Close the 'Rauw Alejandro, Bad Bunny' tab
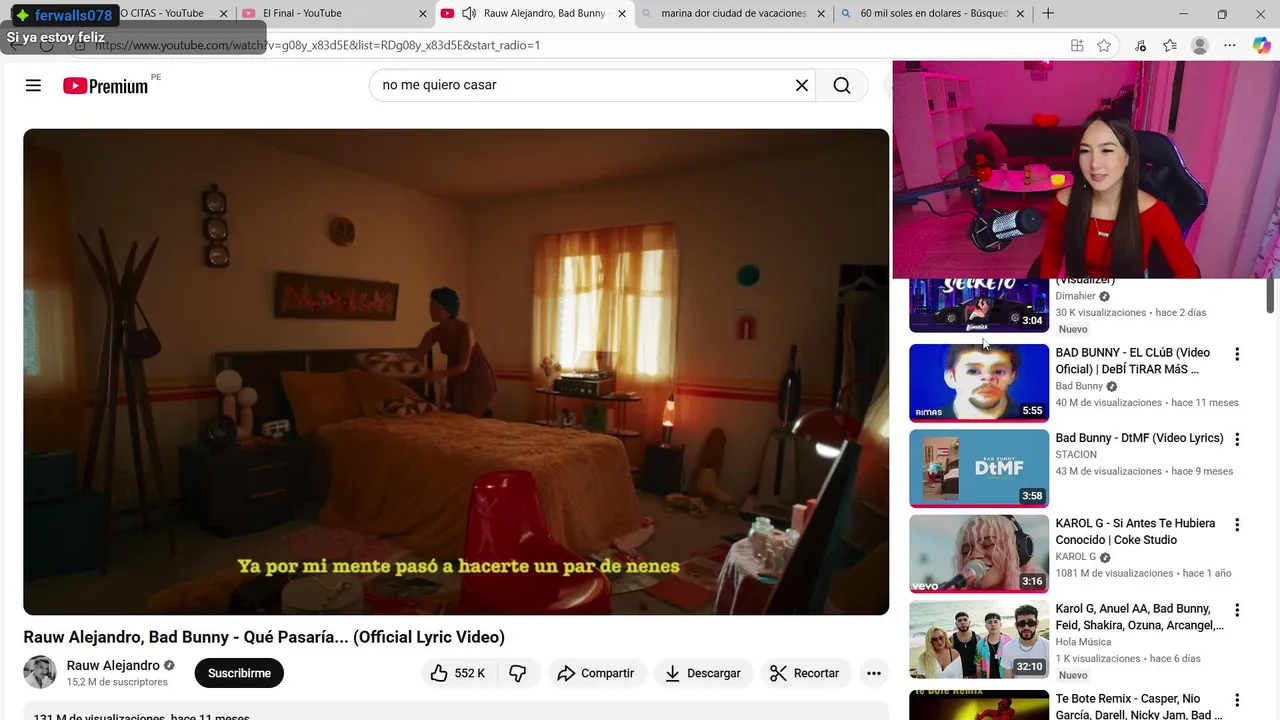The width and height of the screenshot is (1280, 720). 622,14
